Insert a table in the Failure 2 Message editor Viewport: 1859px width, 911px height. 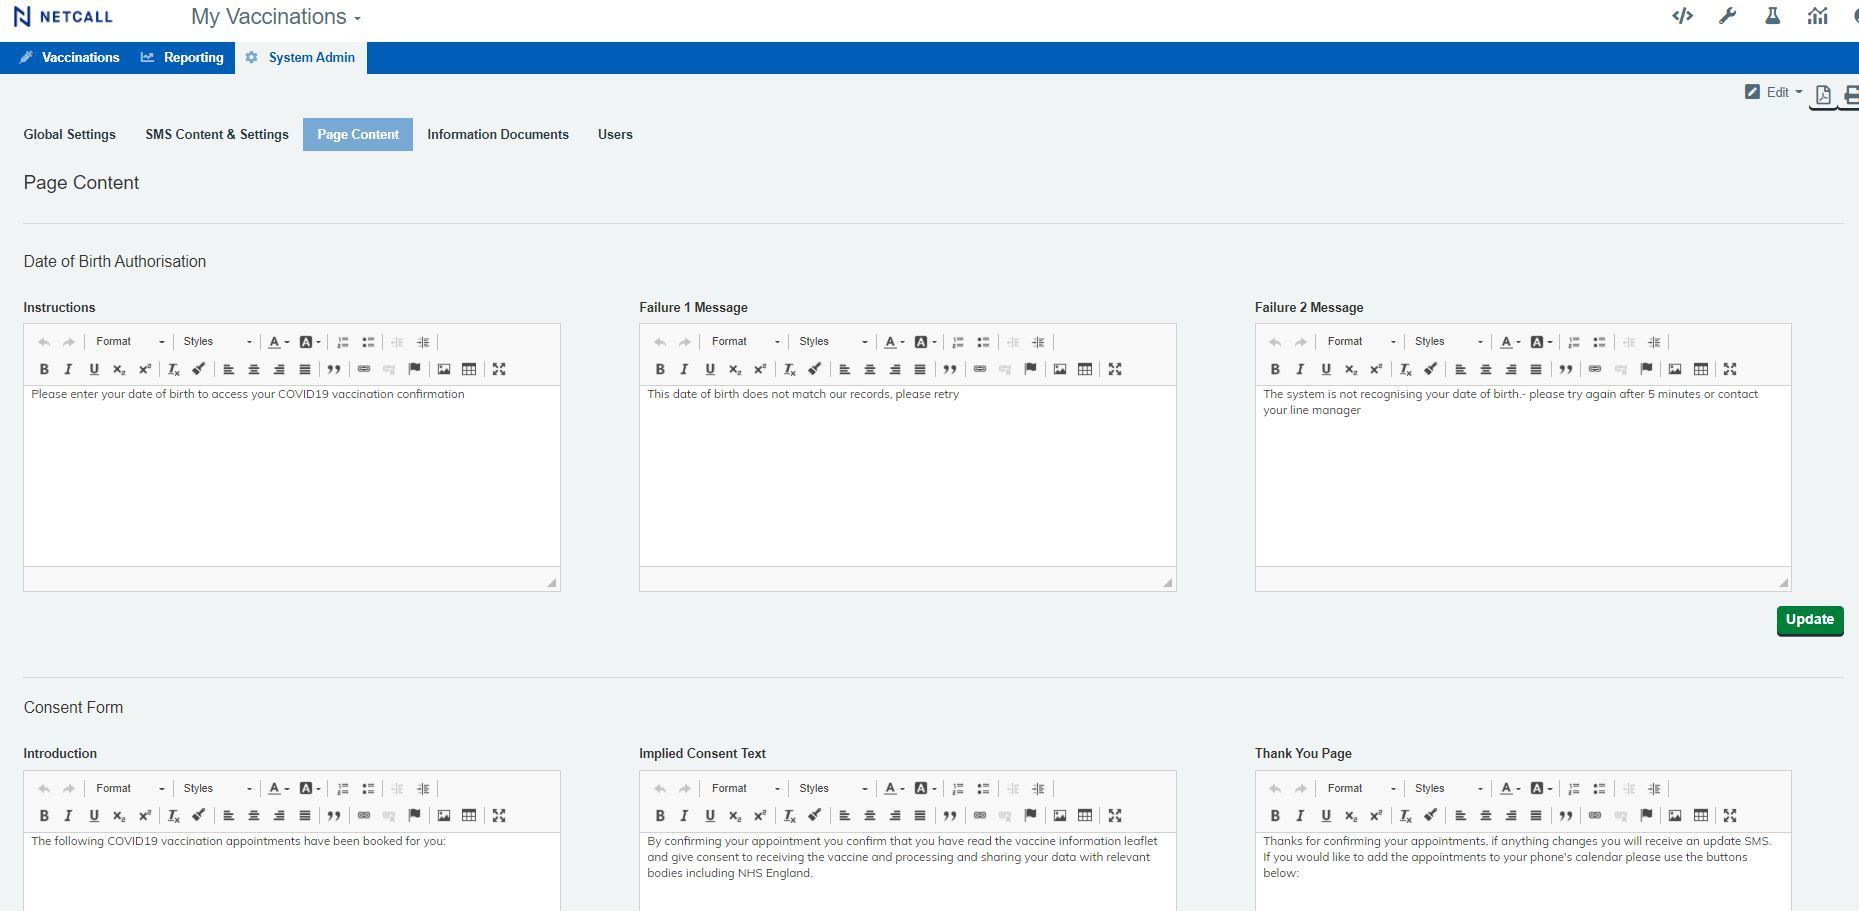[1700, 369]
